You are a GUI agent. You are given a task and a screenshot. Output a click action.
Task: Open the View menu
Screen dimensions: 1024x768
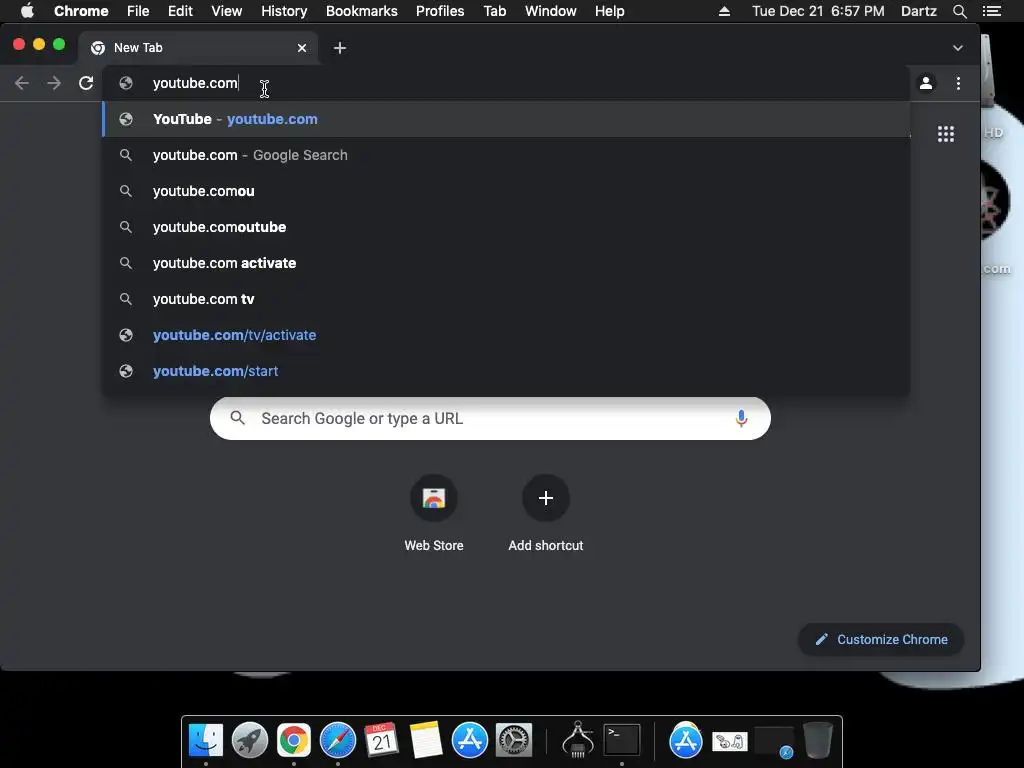point(227,11)
